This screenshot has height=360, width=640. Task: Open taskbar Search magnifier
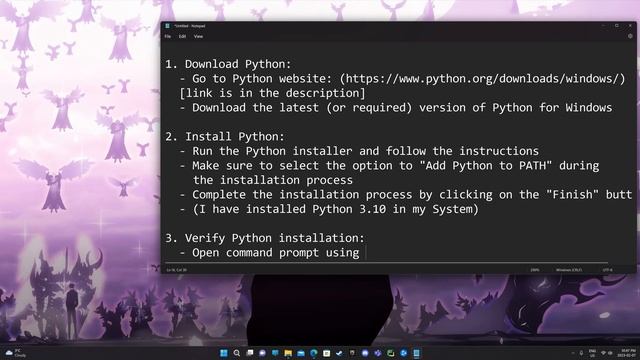click(236, 353)
